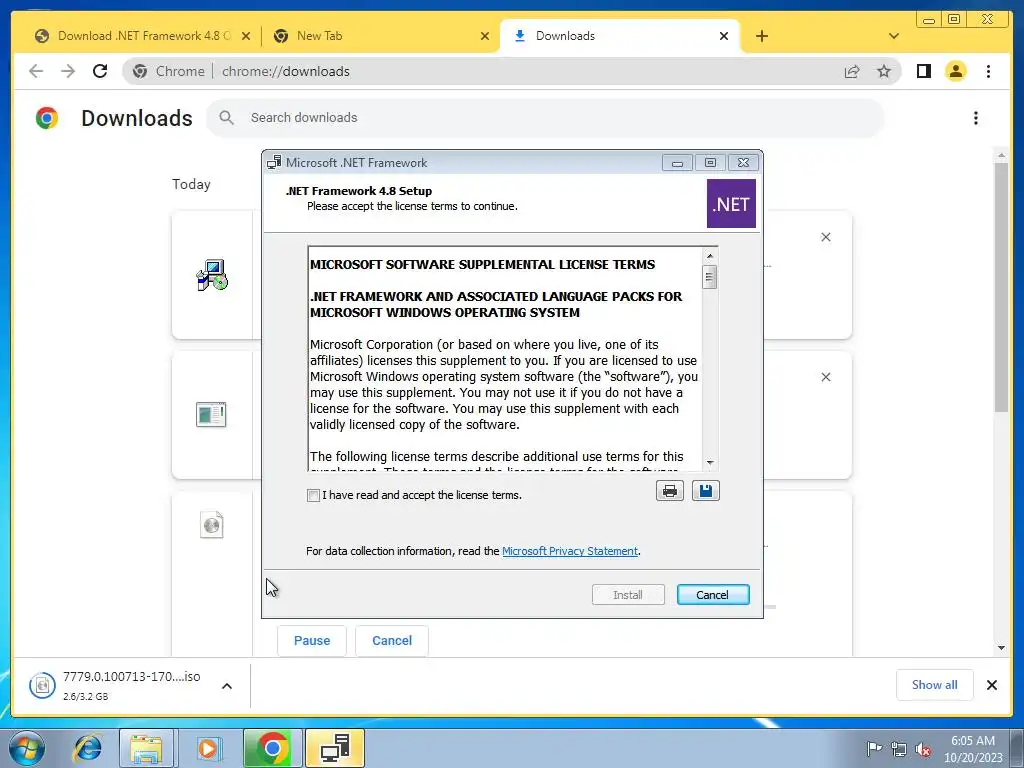The width and height of the screenshot is (1024, 768).
Task: Print the license terms via printer icon
Action: point(669,490)
